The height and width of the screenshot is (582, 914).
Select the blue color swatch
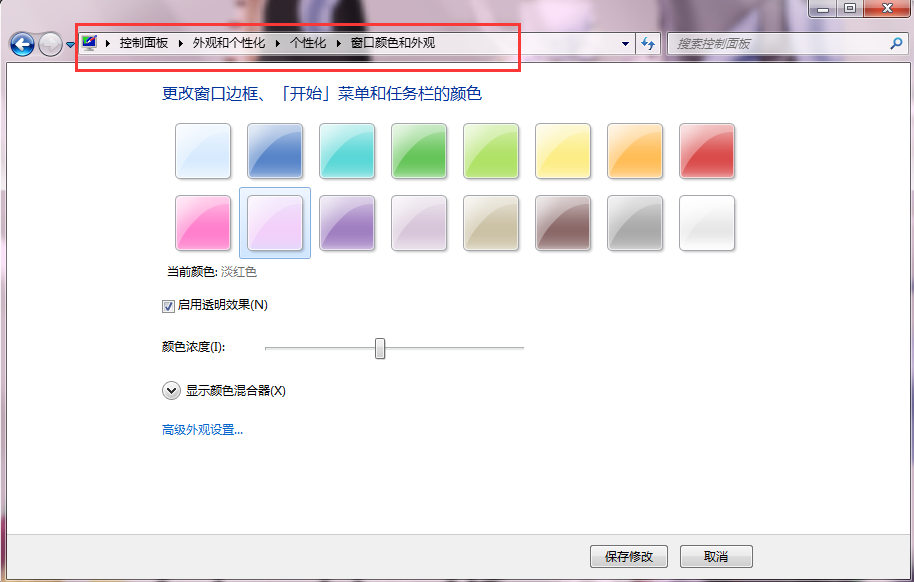pyautogui.click(x=275, y=151)
